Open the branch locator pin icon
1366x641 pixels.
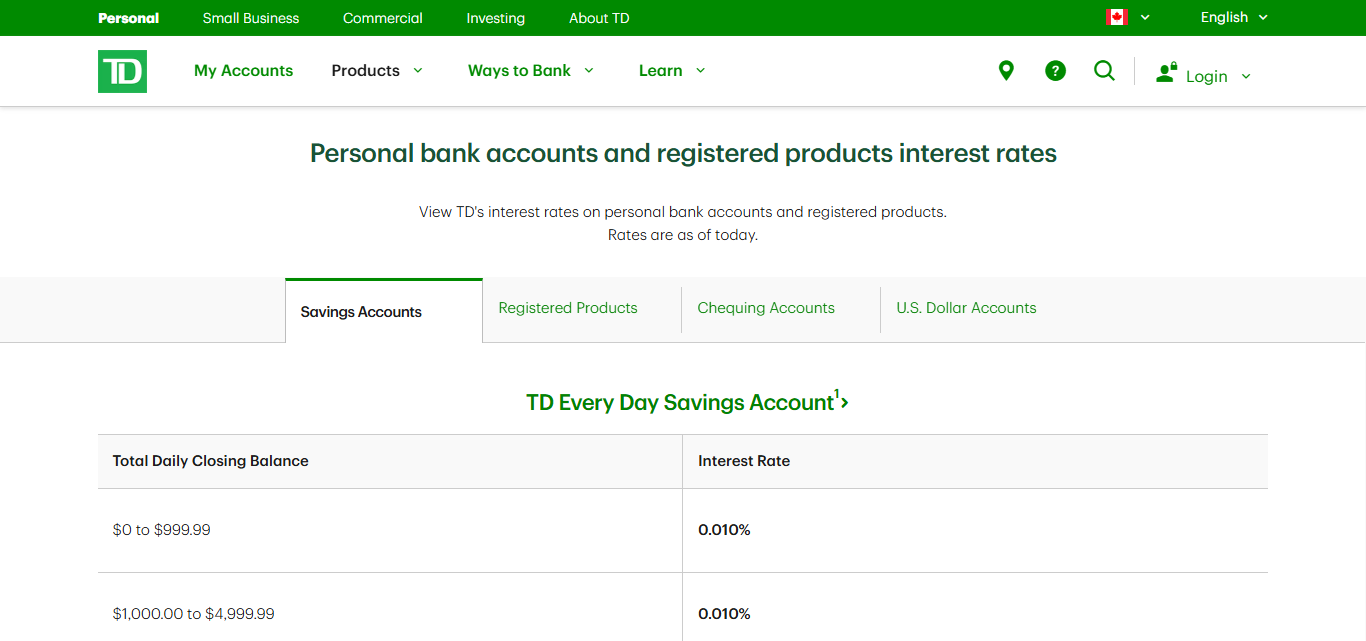click(x=1006, y=70)
